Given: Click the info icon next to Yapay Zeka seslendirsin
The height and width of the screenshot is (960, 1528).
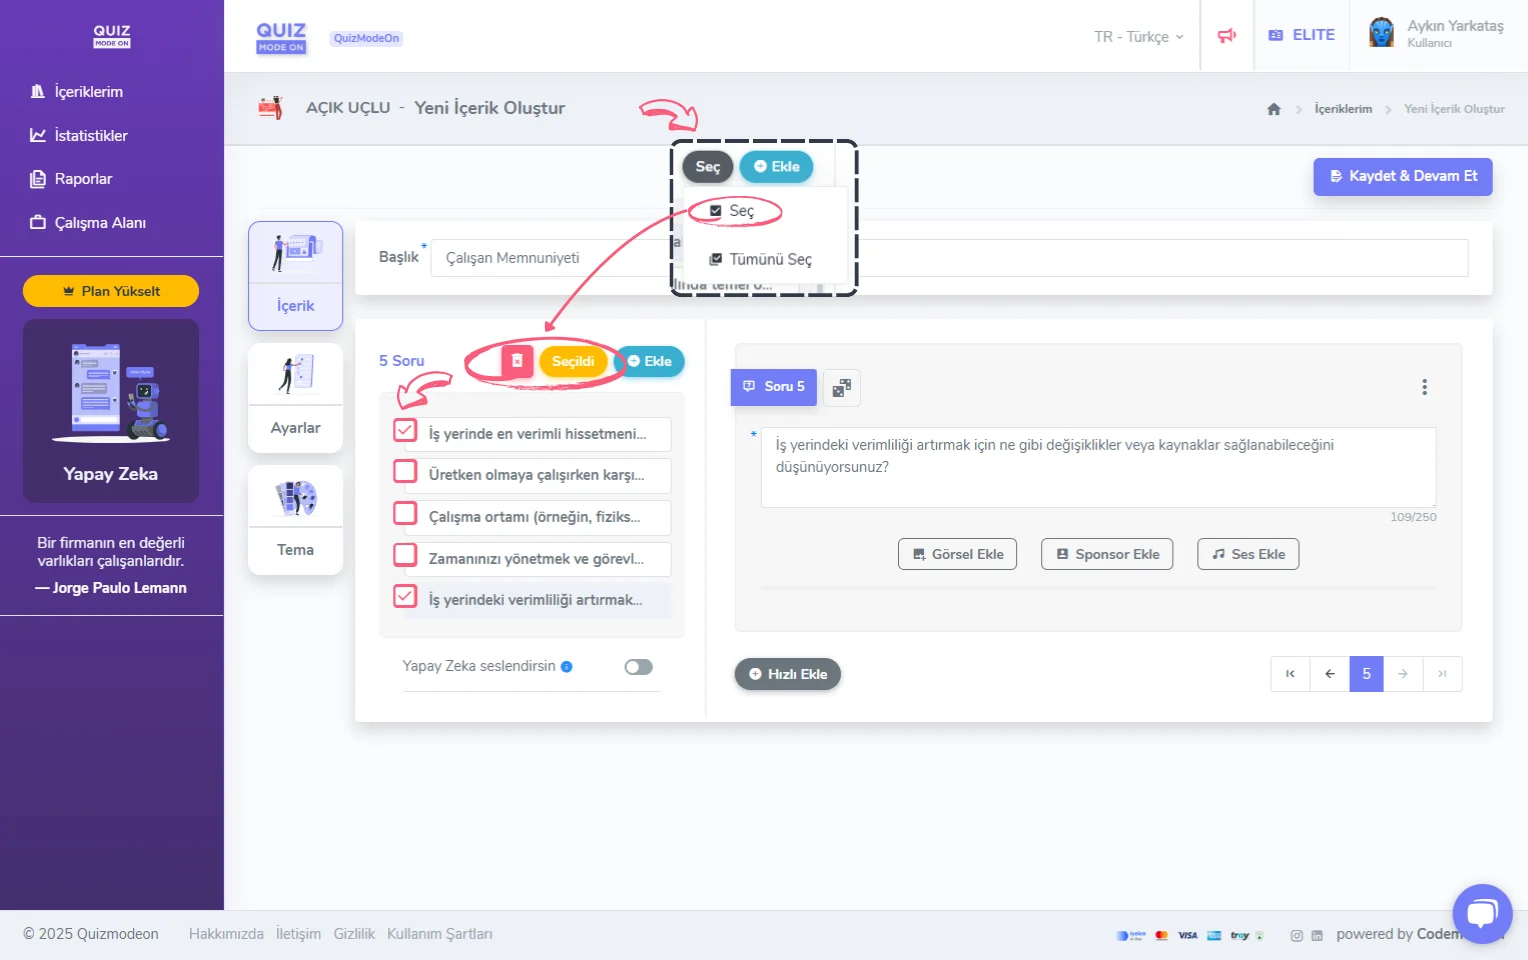Looking at the screenshot, I should [x=567, y=667].
